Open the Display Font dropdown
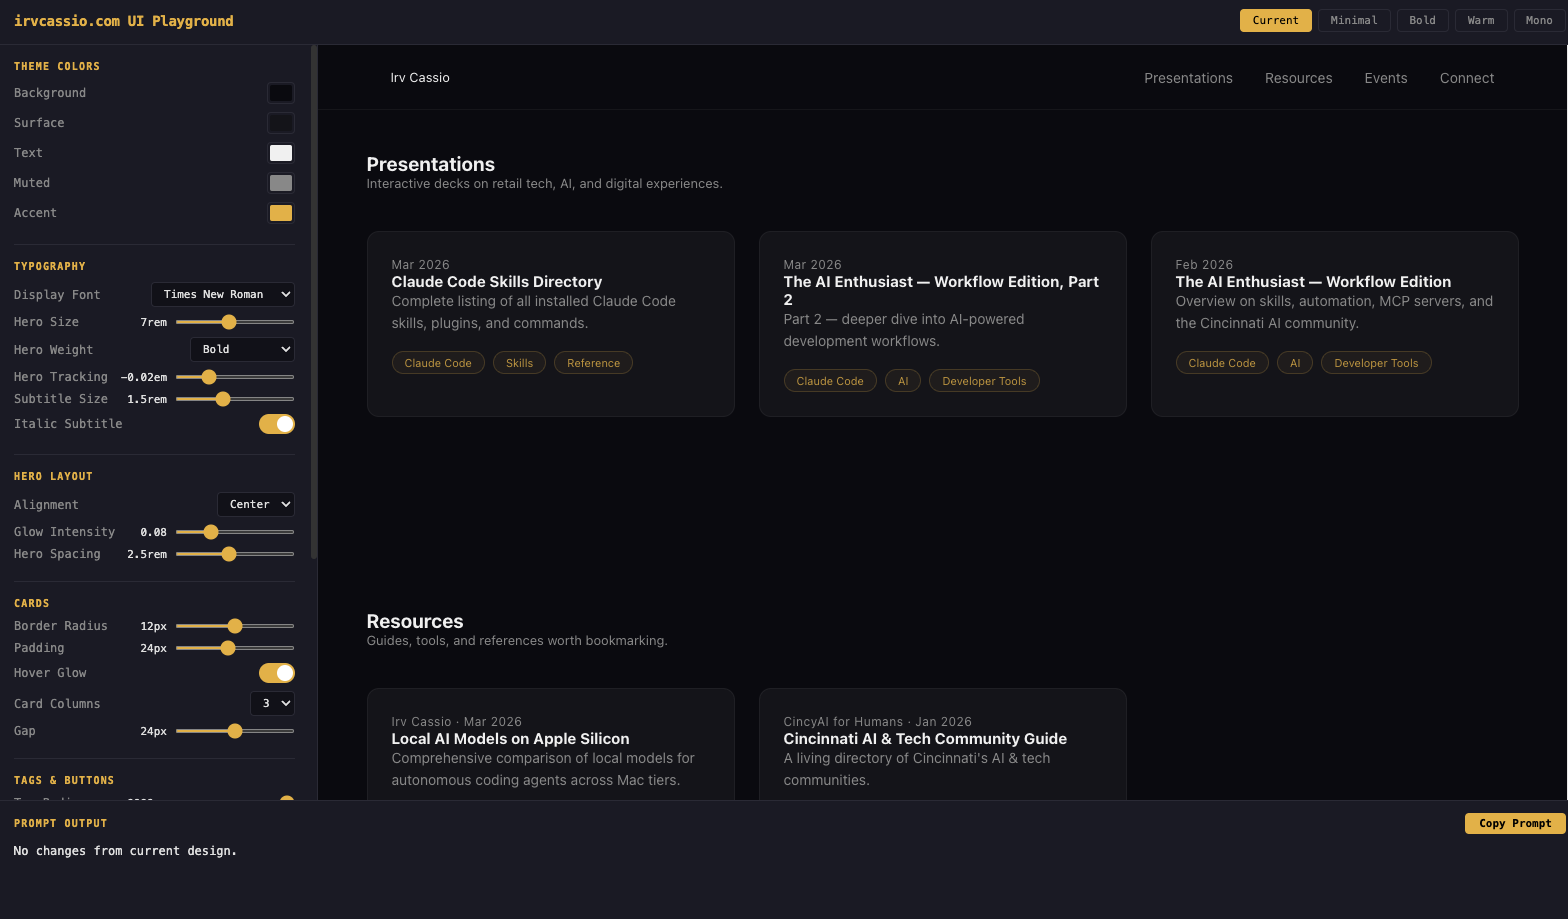Viewport: 1568px width, 919px height. pos(223,294)
